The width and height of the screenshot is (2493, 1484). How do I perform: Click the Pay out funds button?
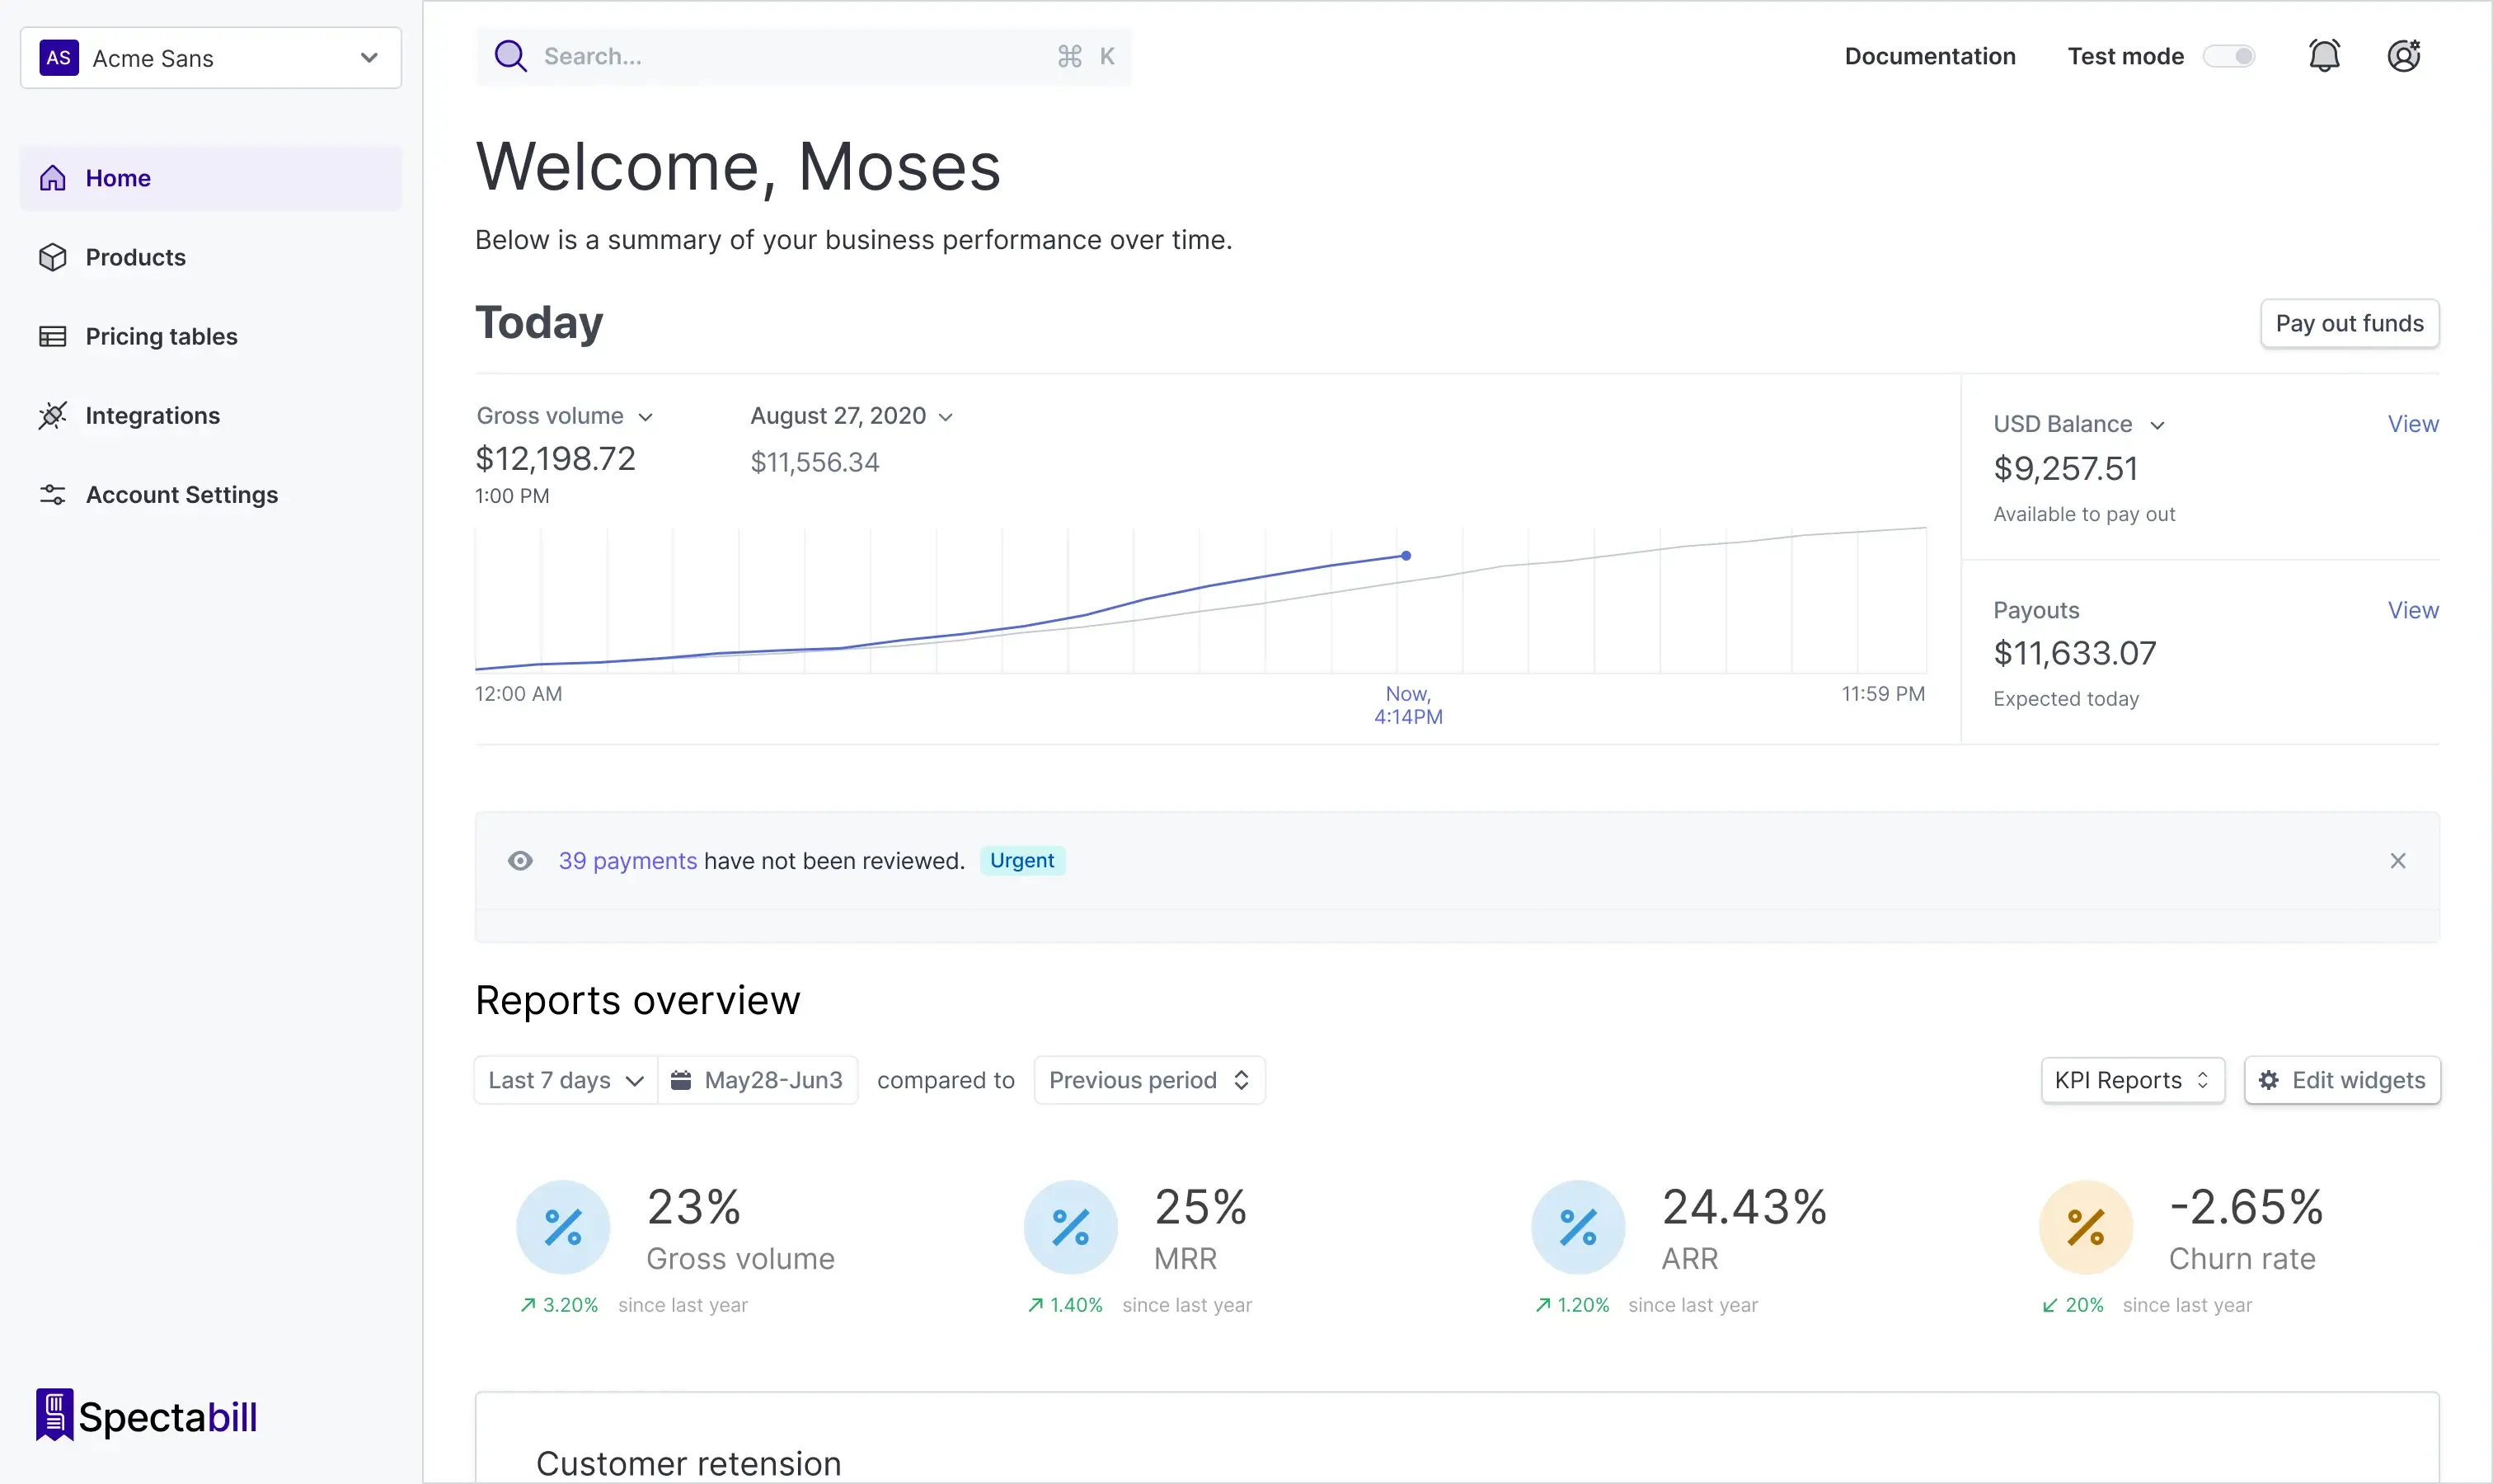coord(2350,323)
